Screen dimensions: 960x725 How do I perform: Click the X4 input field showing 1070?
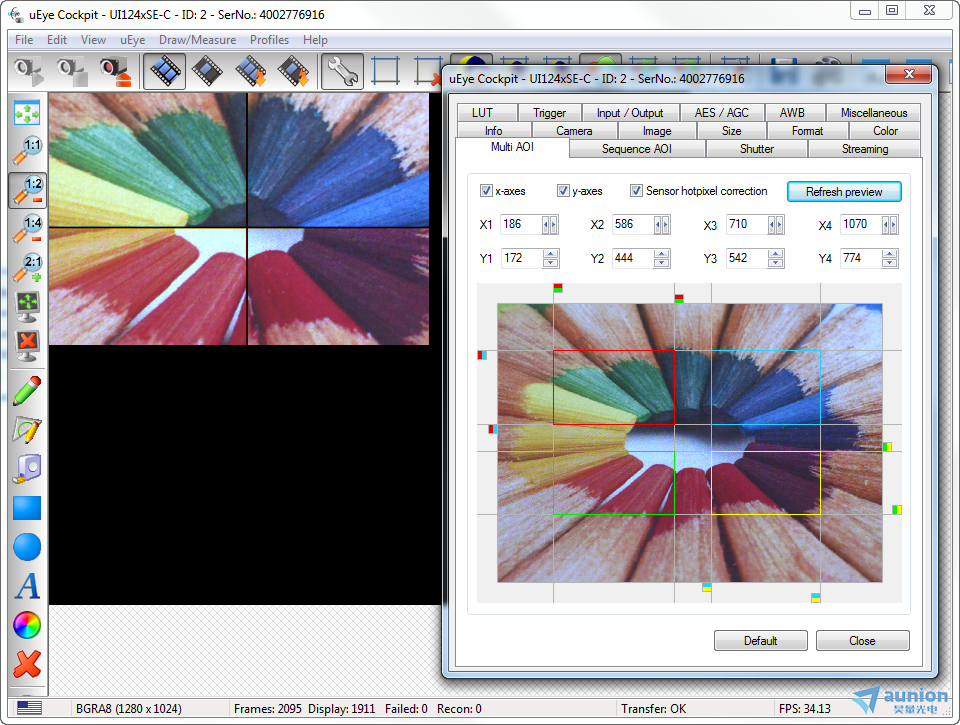(x=860, y=225)
